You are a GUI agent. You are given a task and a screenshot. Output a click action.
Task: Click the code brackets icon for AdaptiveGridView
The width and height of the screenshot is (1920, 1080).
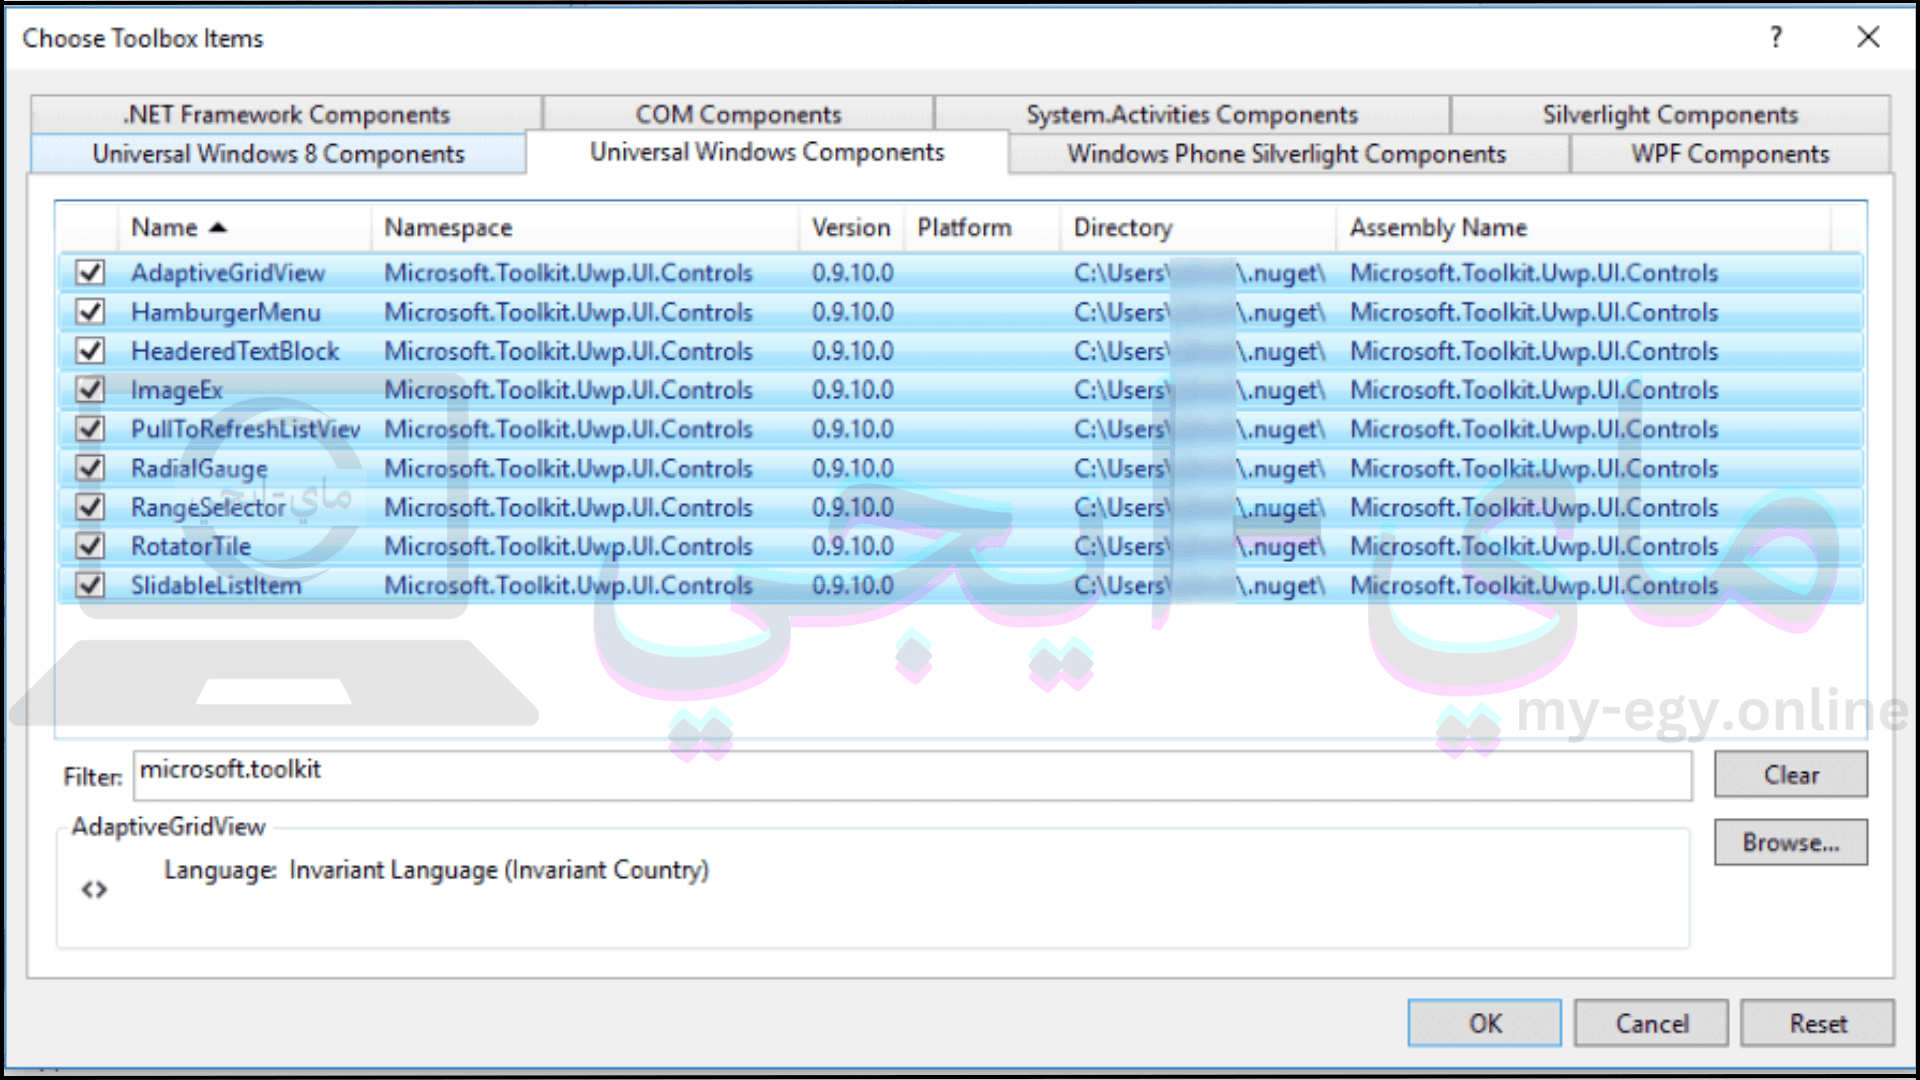click(94, 889)
